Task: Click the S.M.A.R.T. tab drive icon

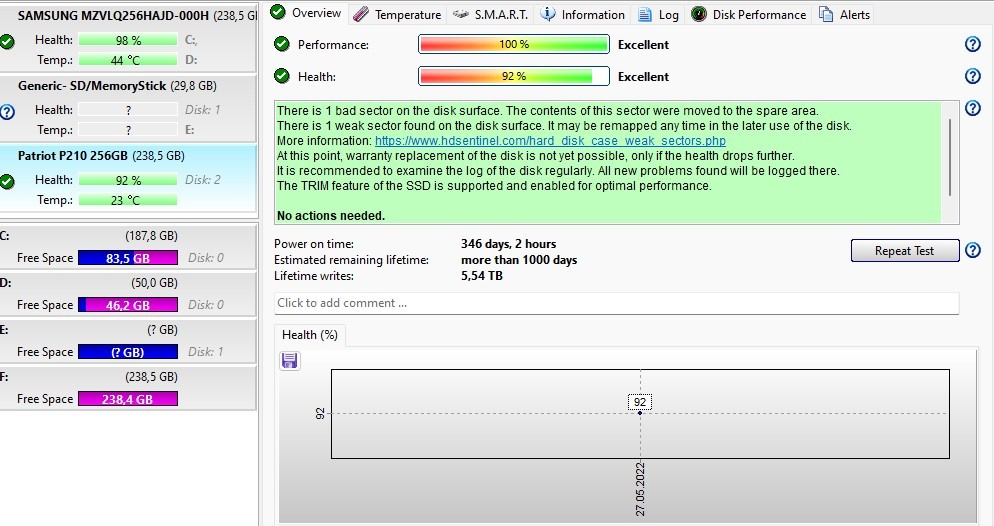Action: [461, 14]
